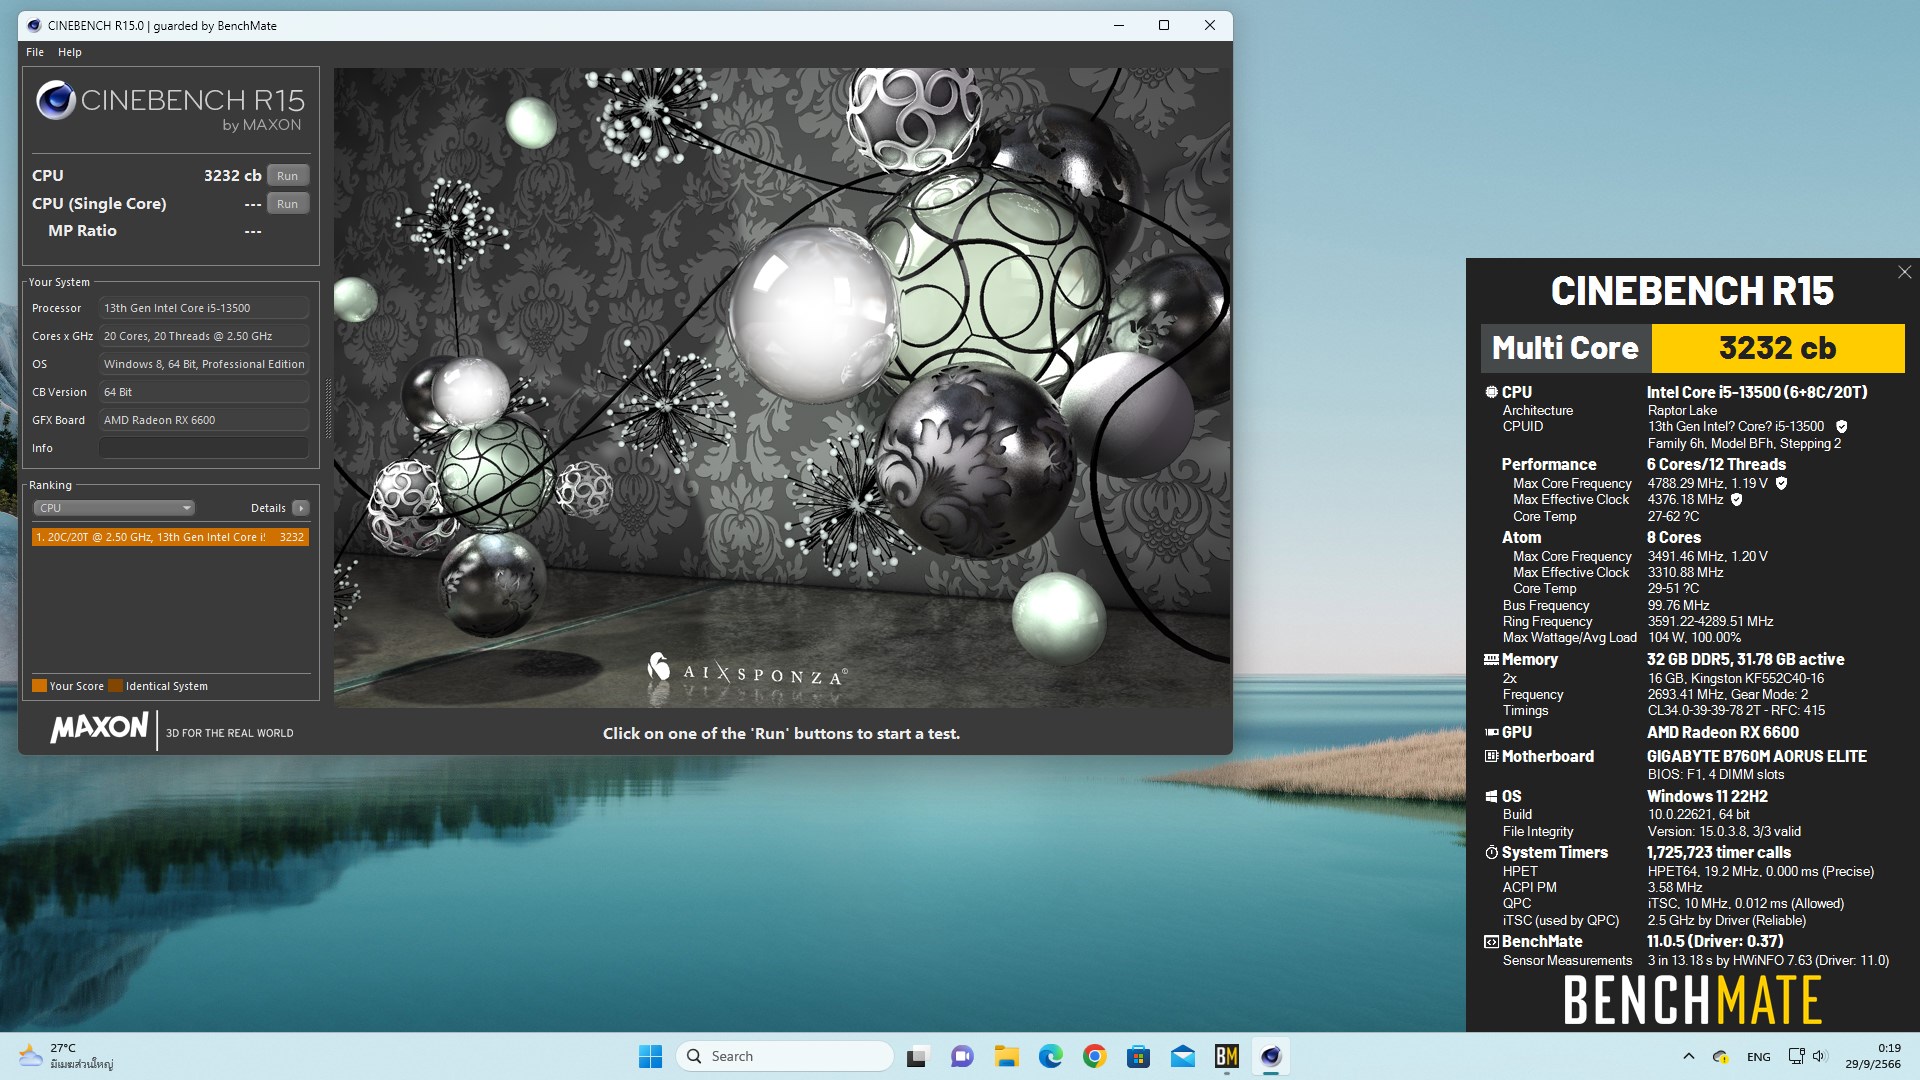This screenshot has width=1920, height=1080.
Task: Click the CPUID verified shield icon
Action: point(1841,427)
